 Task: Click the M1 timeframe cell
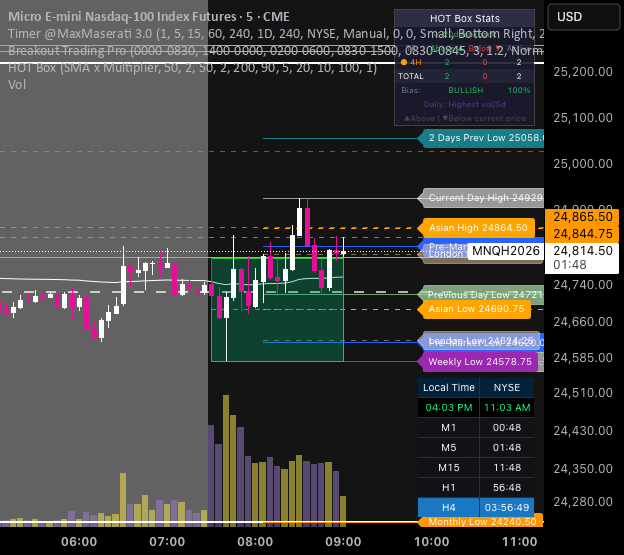(x=448, y=428)
